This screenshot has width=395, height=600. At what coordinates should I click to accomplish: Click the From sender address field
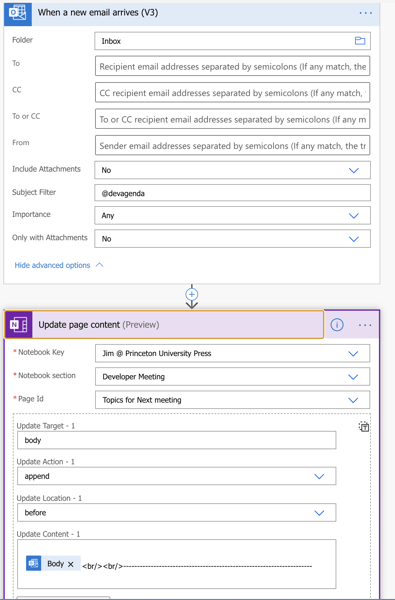click(x=232, y=146)
